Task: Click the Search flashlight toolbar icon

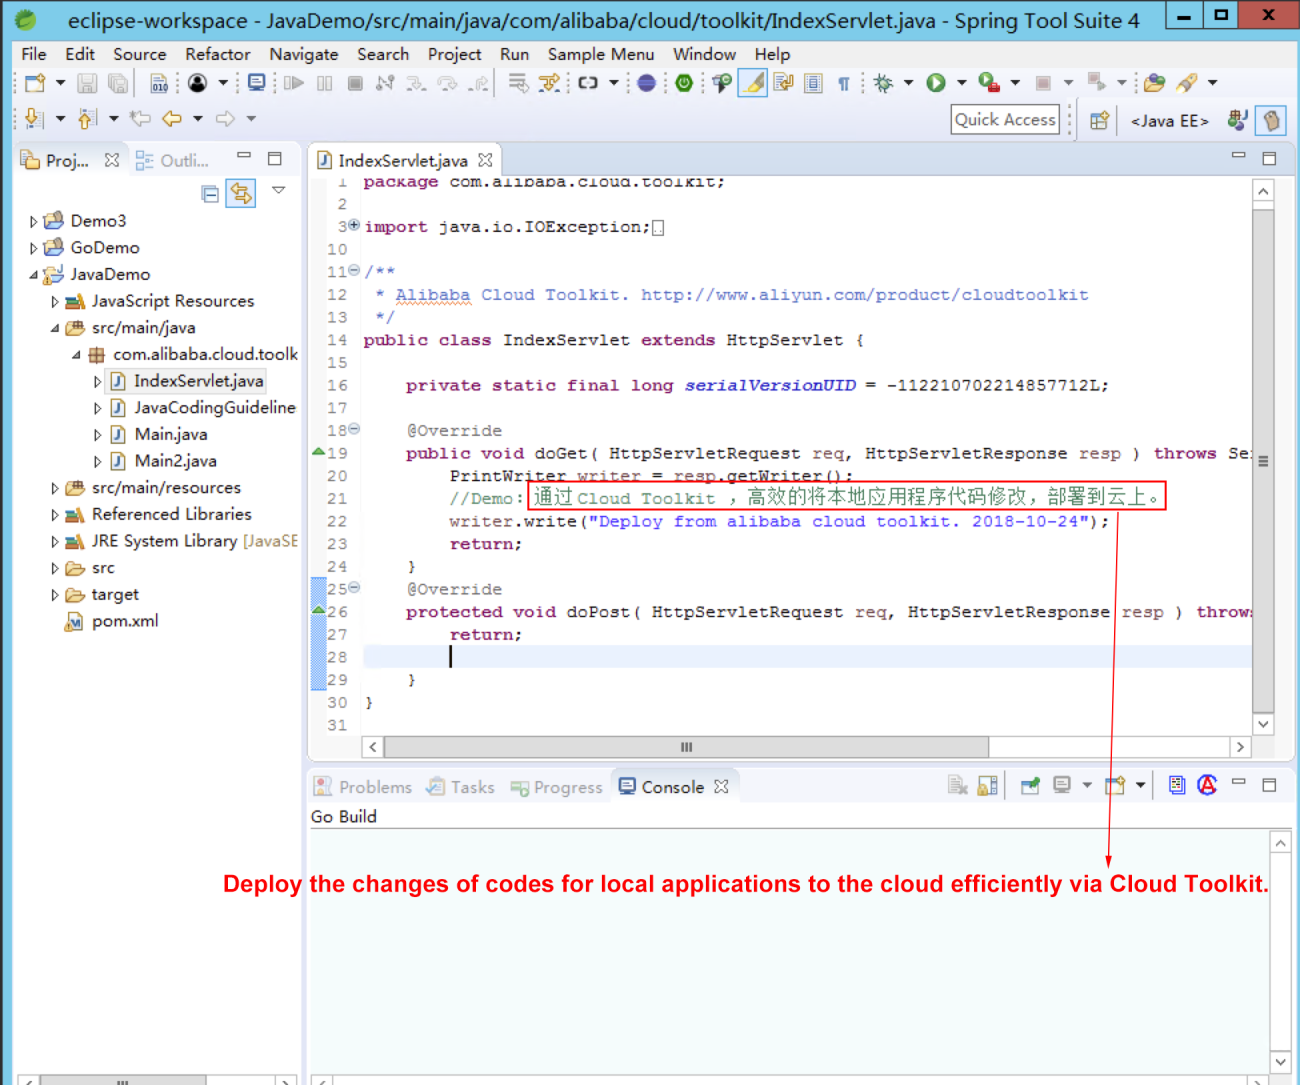Action: point(1187,83)
